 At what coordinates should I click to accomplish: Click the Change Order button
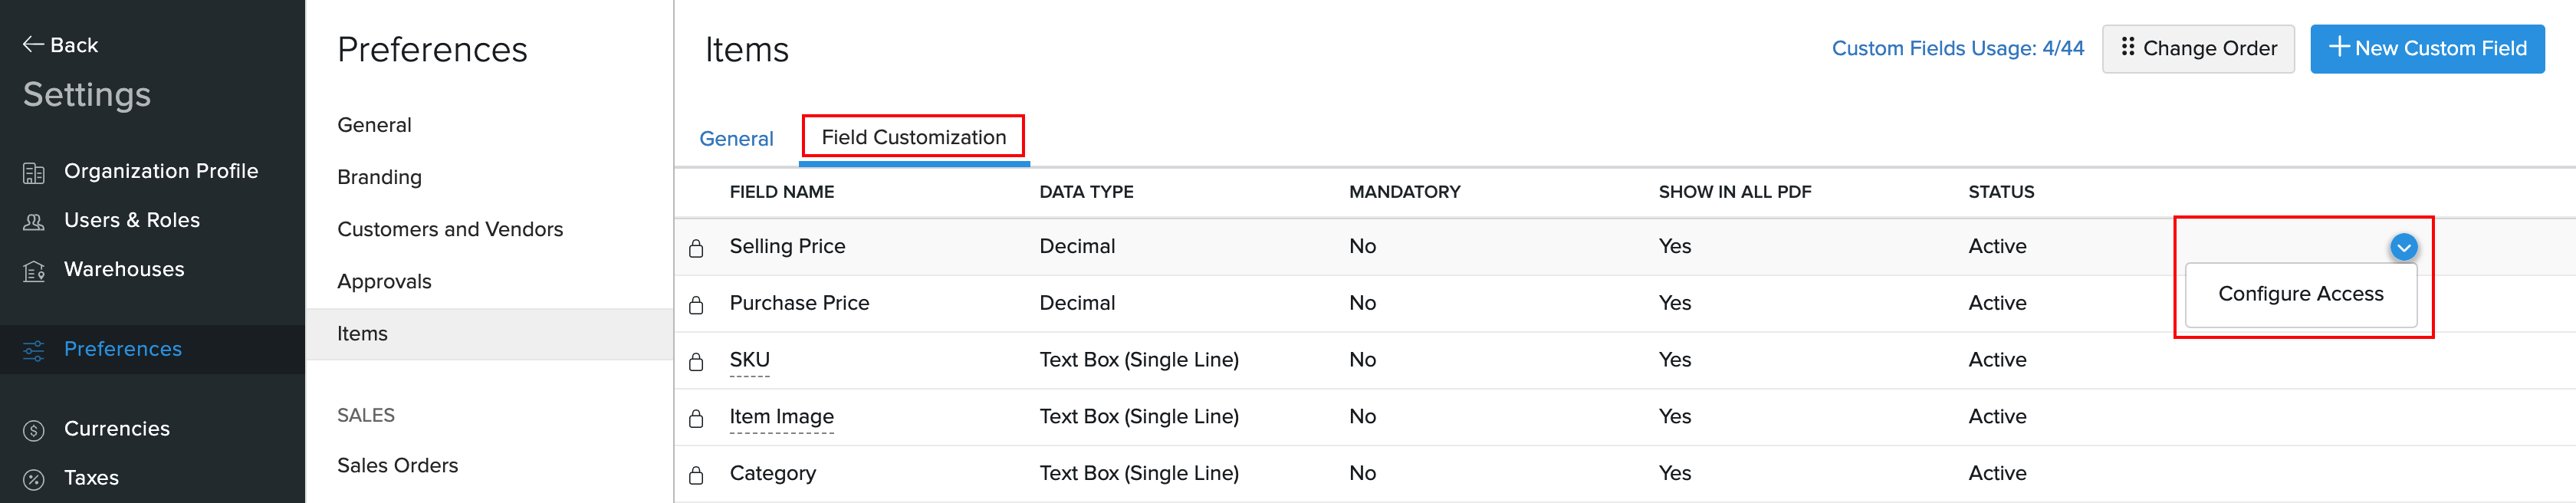(2198, 48)
